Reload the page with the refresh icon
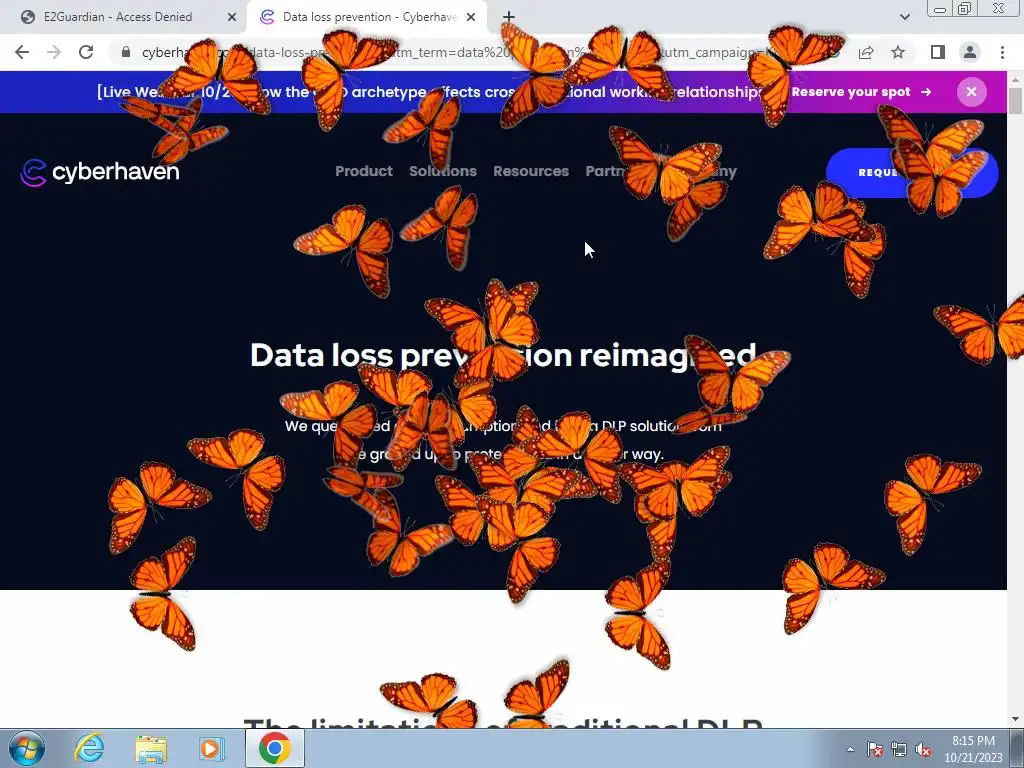Image resolution: width=1024 pixels, height=768 pixels. pos(86,52)
